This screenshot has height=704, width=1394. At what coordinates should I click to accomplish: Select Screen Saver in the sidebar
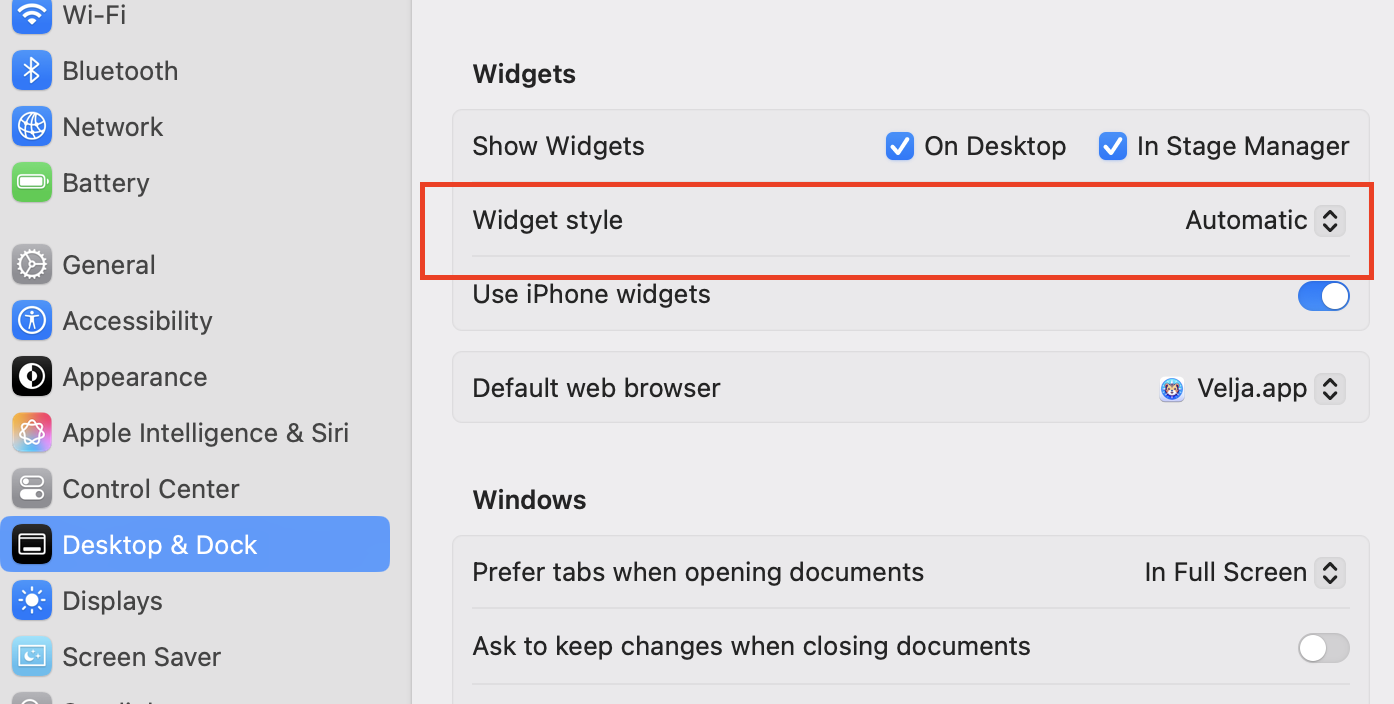(141, 657)
